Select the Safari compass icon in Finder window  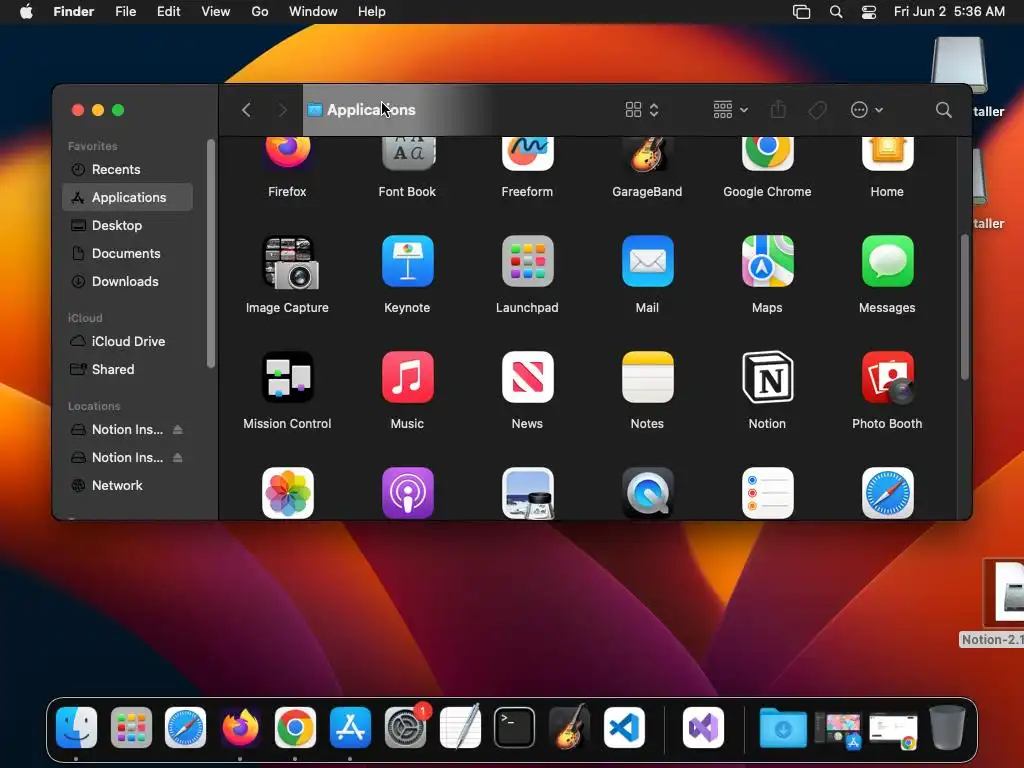[888, 493]
